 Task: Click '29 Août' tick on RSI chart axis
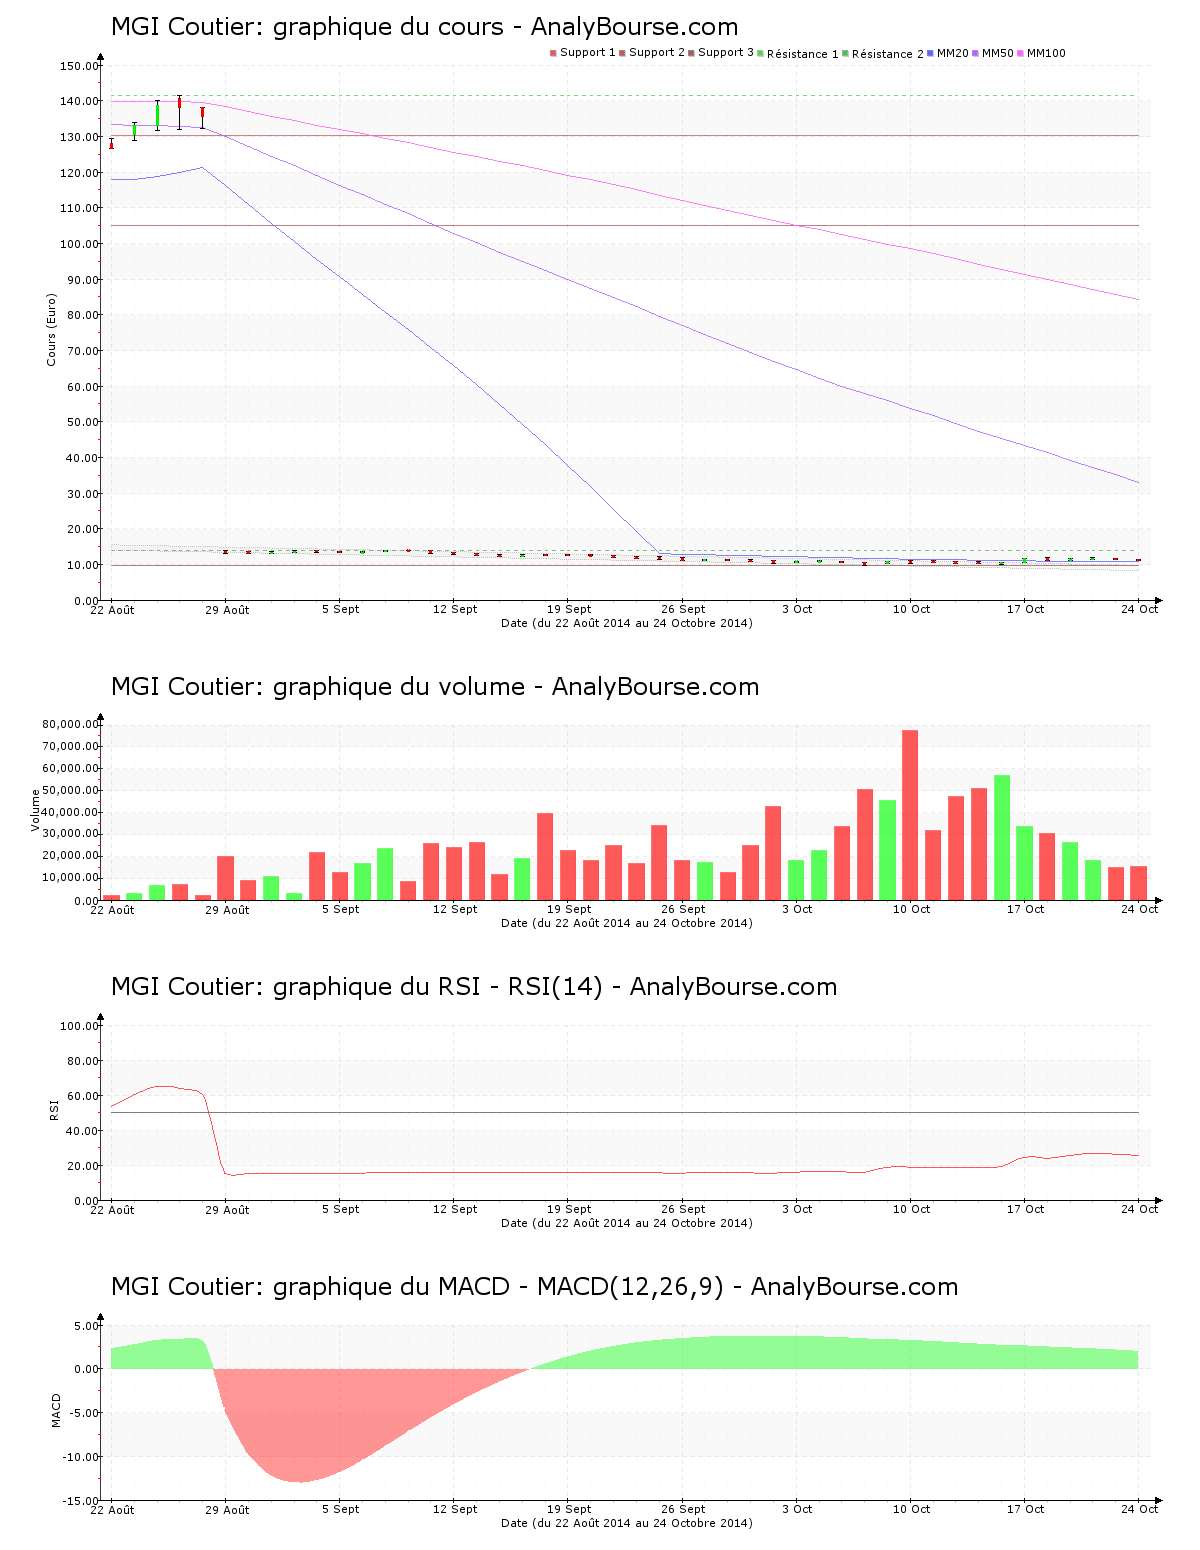pos(227,1210)
